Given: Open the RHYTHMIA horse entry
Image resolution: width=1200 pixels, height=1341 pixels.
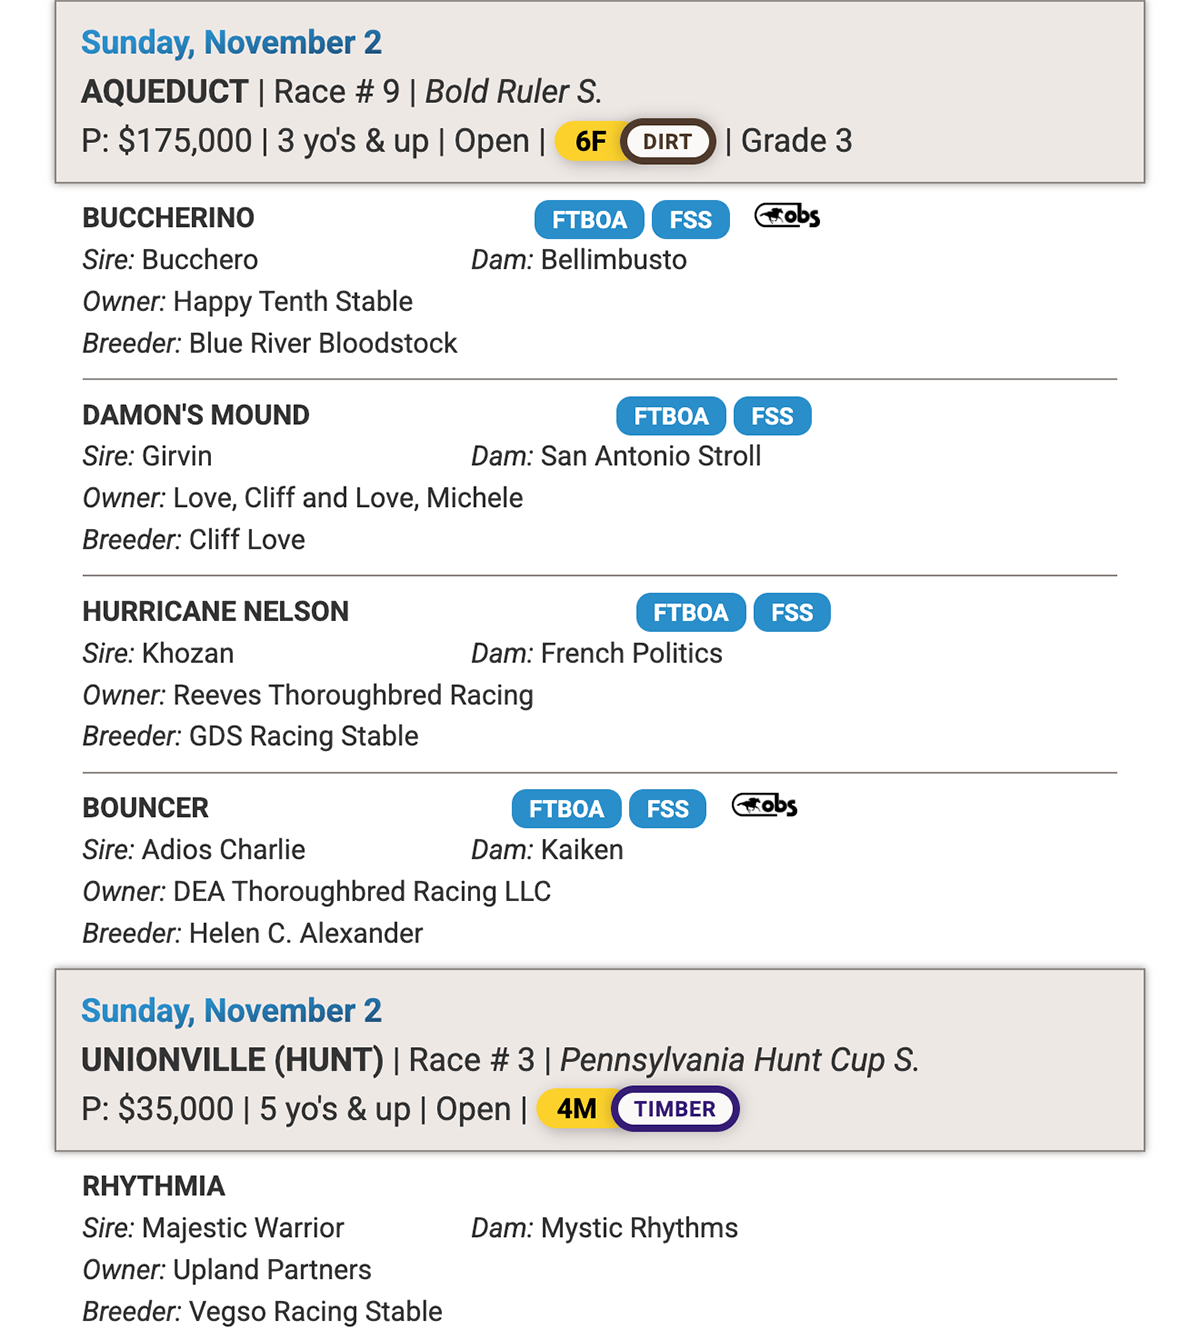Looking at the screenshot, I should coord(154,1186).
